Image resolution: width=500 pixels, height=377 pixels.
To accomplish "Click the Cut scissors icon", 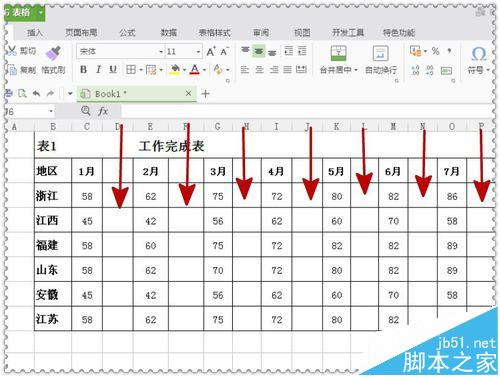I will (x=12, y=51).
